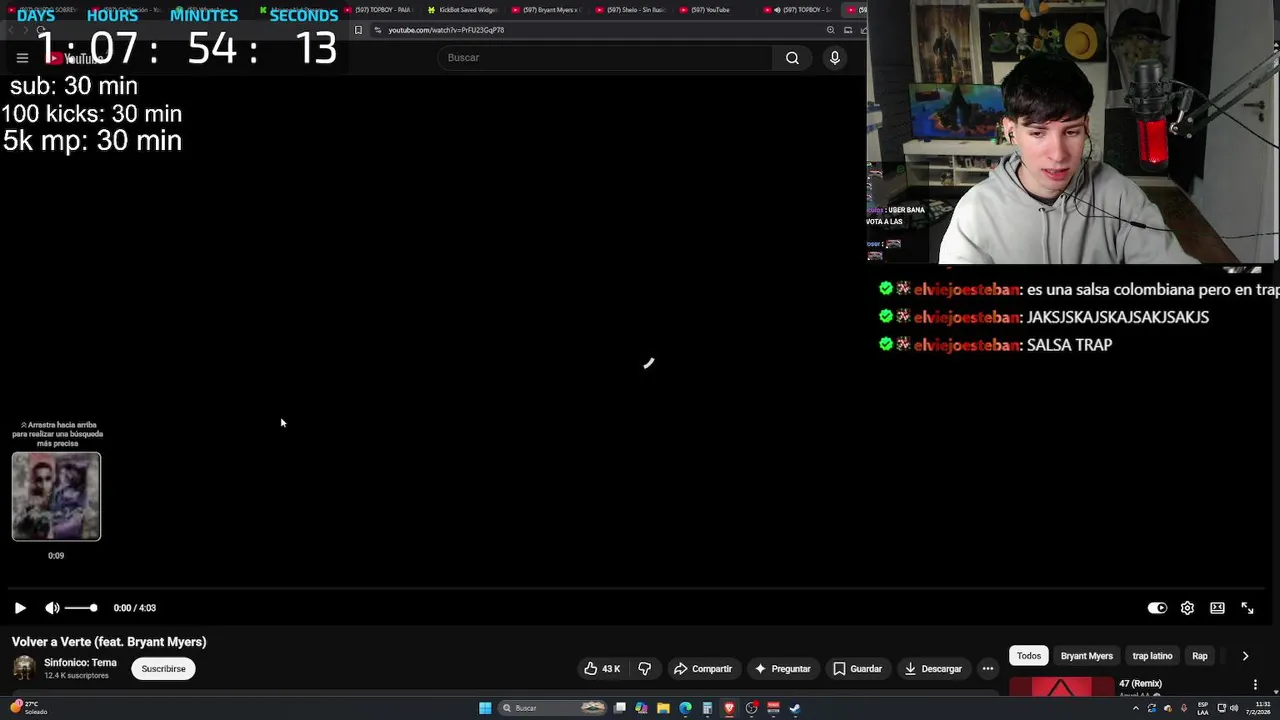Click the browser address bar URL
This screenshot has height=720, width=1280.
coord(446,30)
